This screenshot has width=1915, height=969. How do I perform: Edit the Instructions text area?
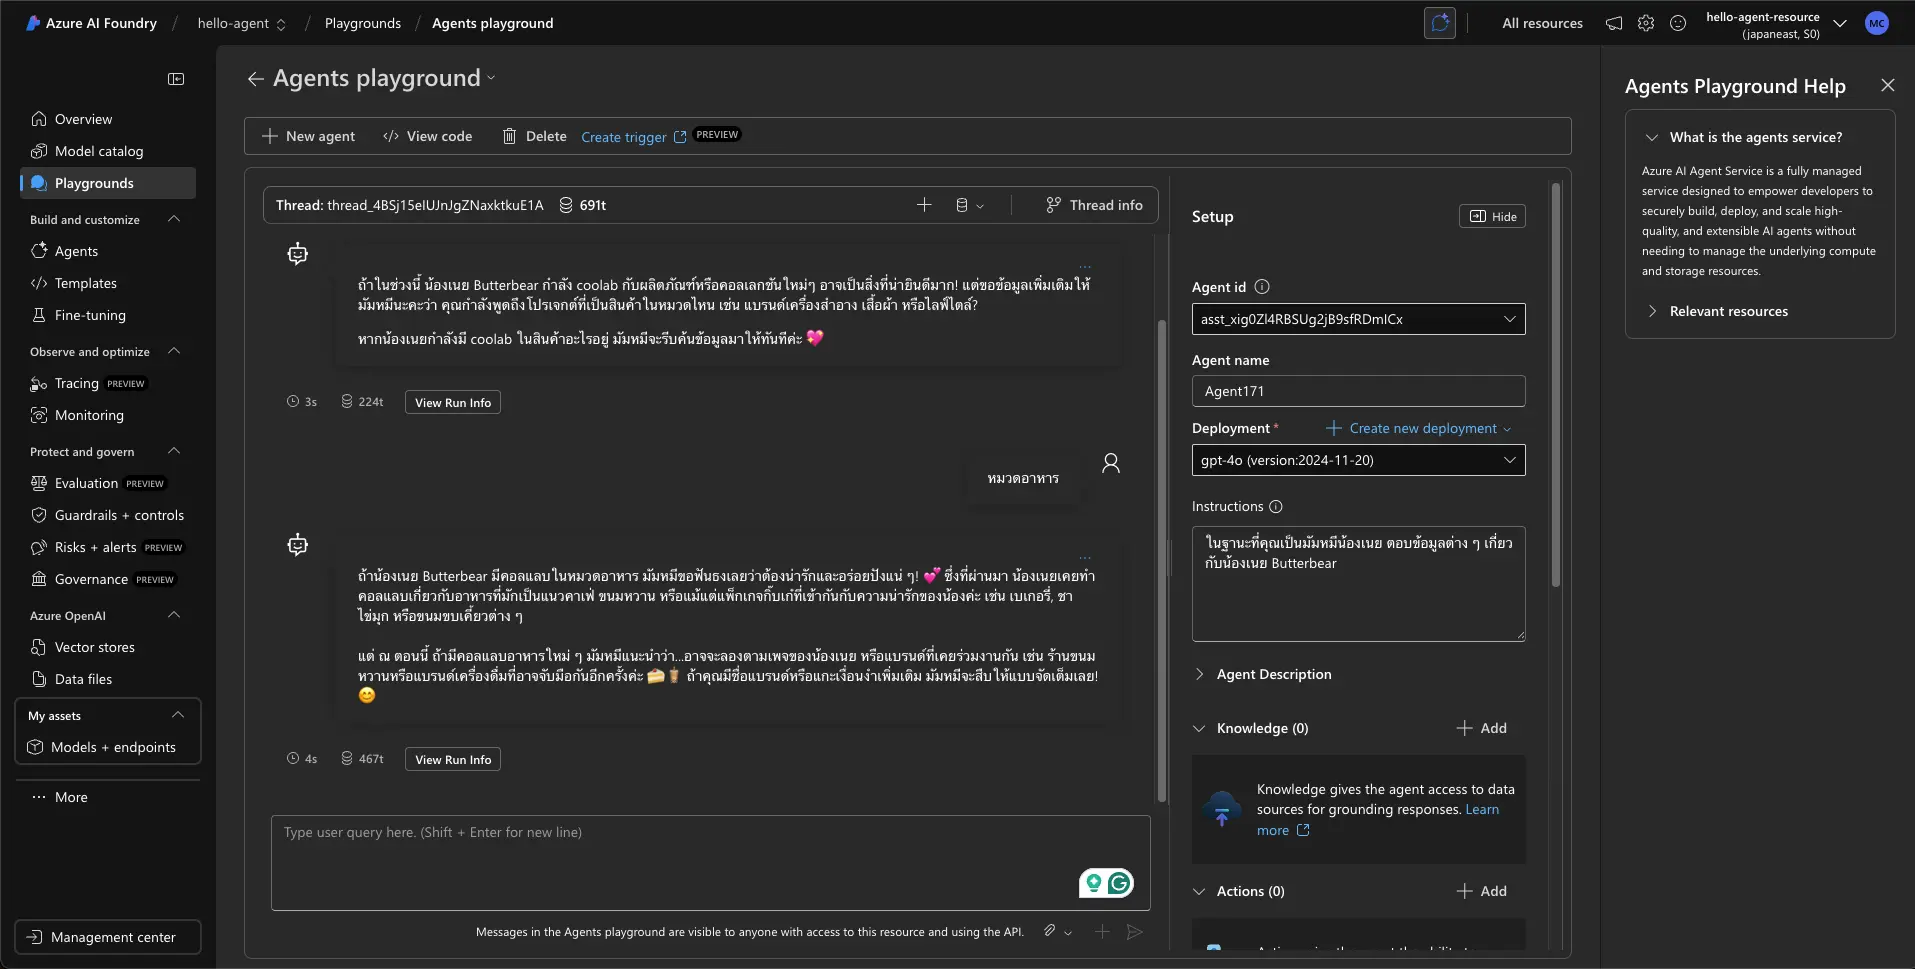point(1358,583)
